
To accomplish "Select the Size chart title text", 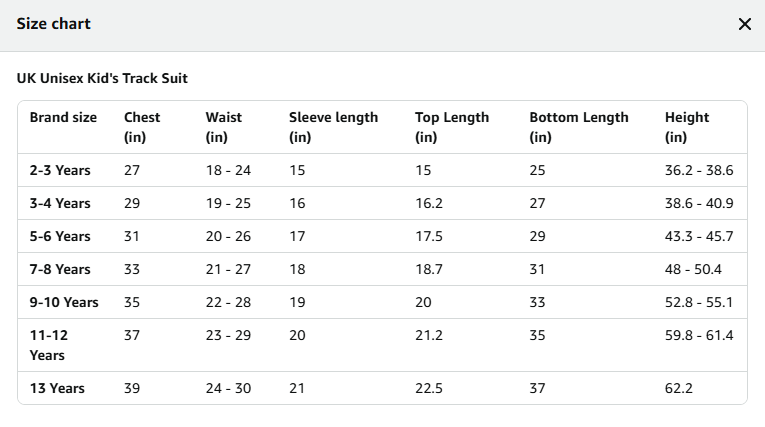I will tap(54, 23).
